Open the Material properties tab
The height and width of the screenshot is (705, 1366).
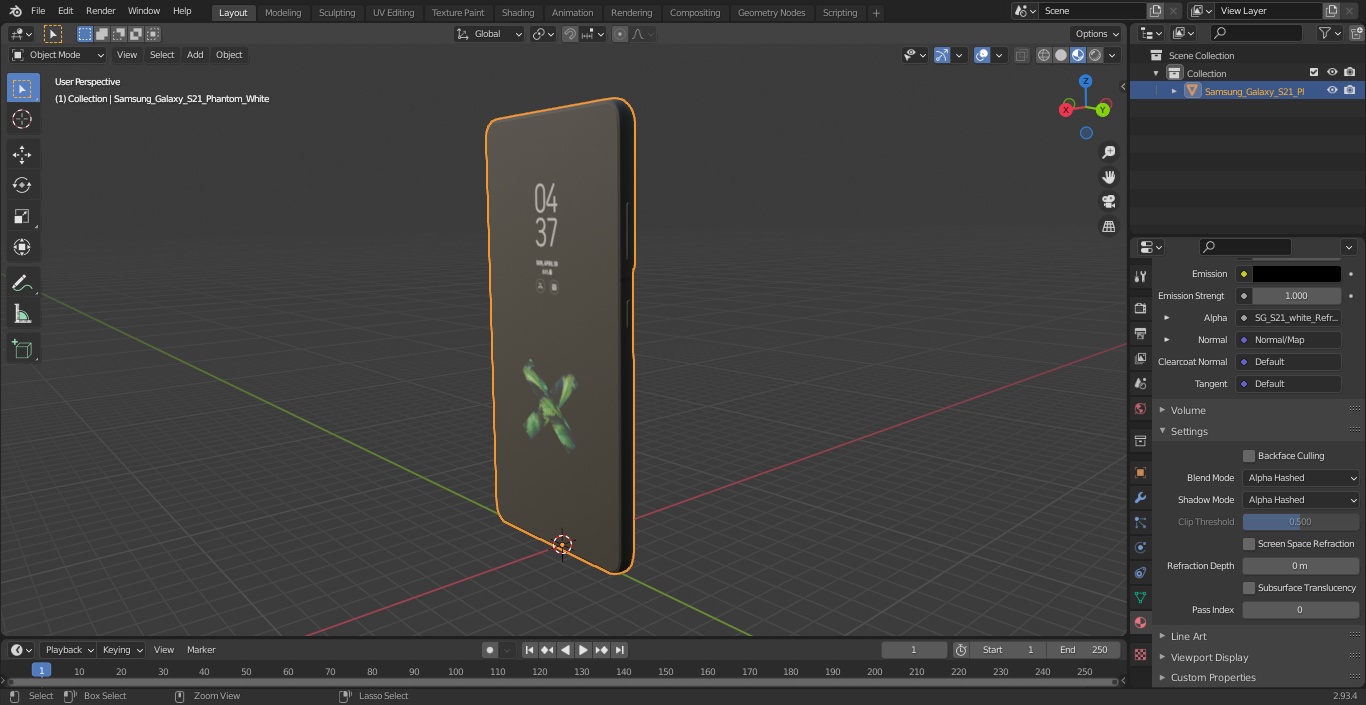(x=1140, y=622)
